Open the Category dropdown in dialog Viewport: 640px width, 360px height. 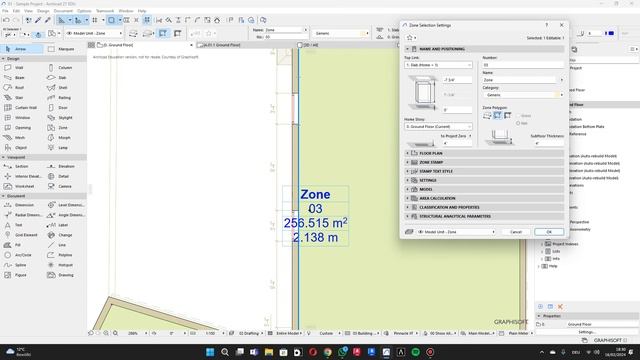coord(523,95)
